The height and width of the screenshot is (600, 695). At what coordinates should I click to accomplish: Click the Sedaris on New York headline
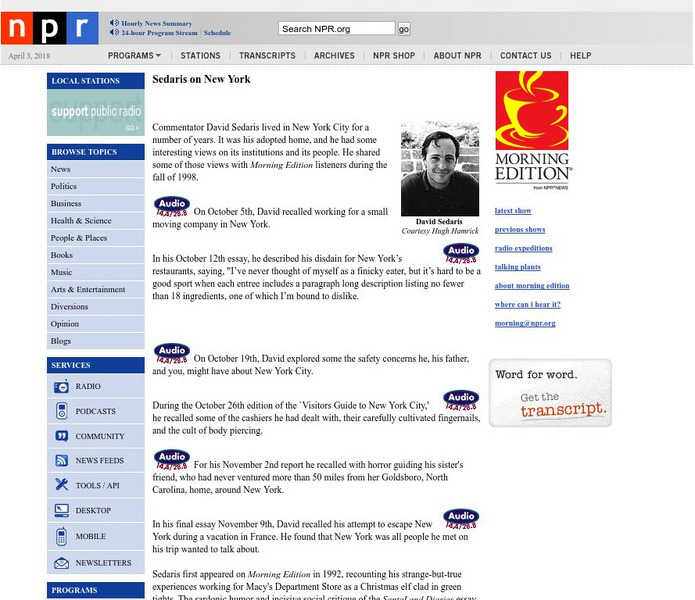click(201, 79)
